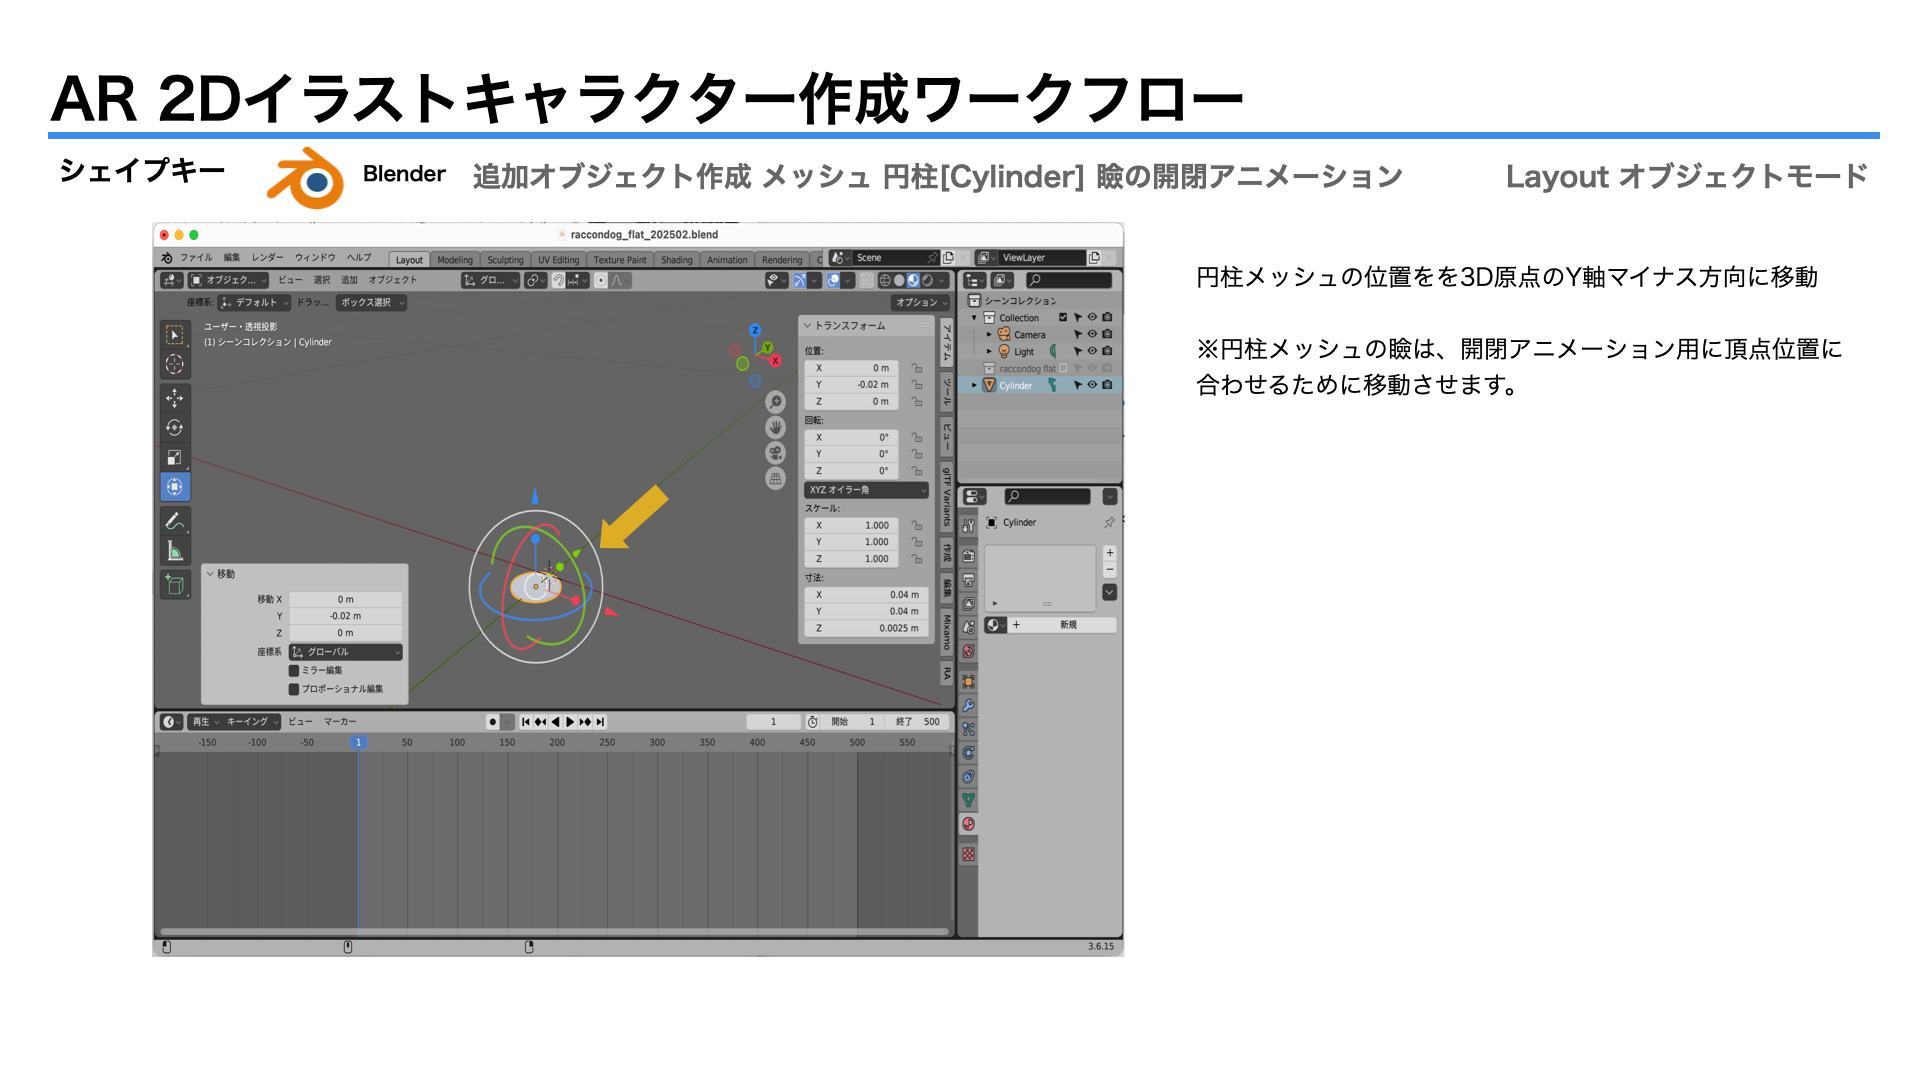Open the レンダー menu
This screenshot has height=1080, width=1920.
click(267, 258)
